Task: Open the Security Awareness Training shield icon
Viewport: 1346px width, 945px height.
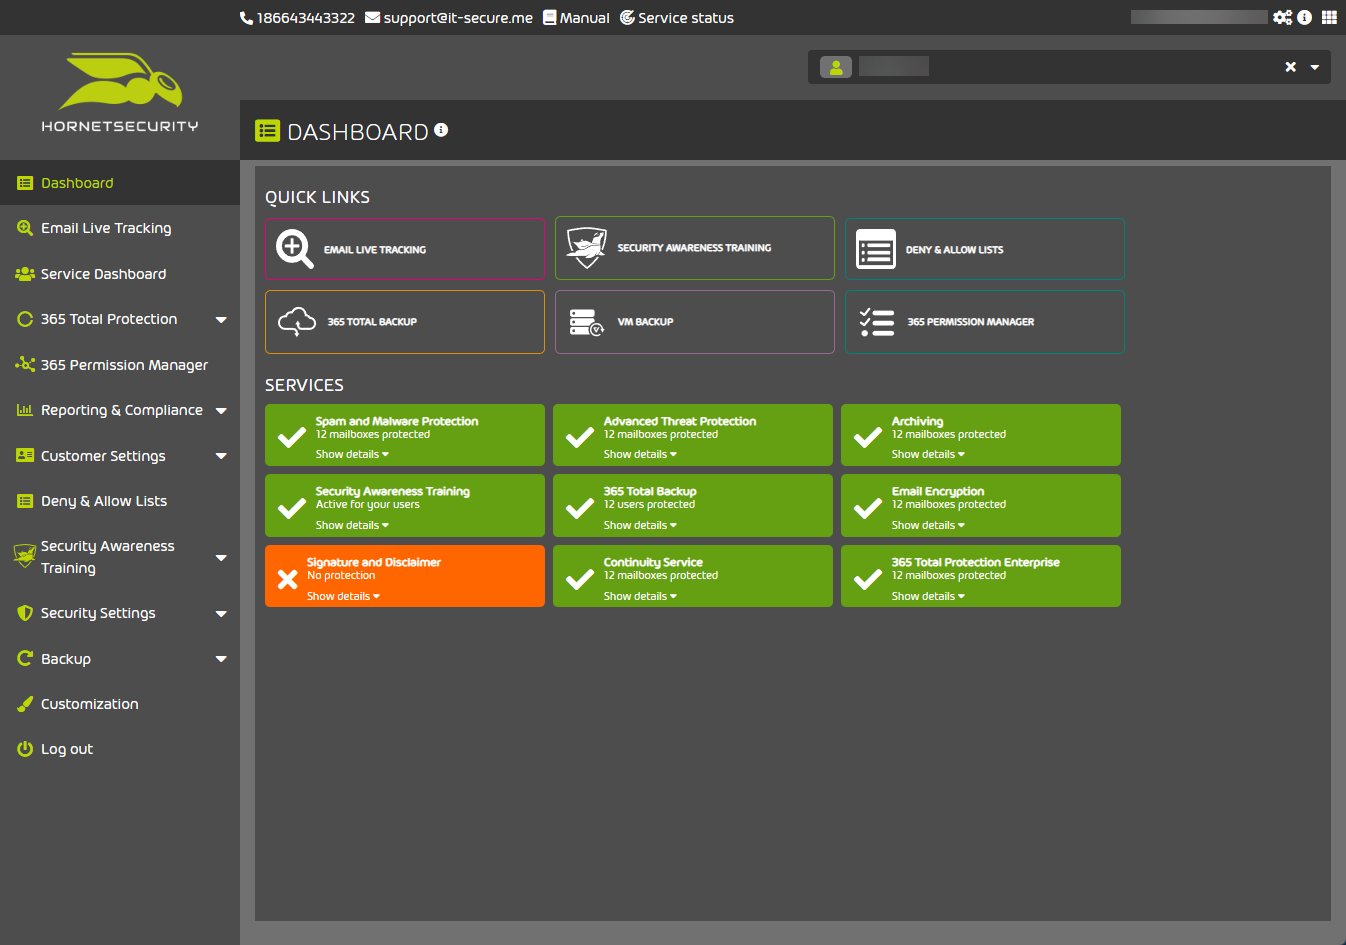Action: click(586, 248)
